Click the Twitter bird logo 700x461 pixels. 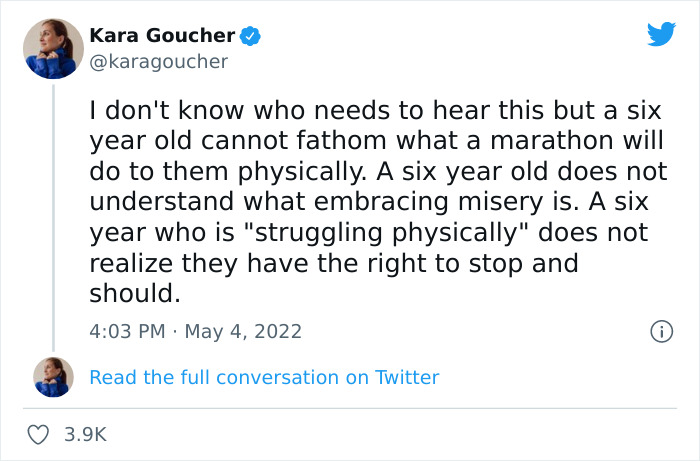661,35
